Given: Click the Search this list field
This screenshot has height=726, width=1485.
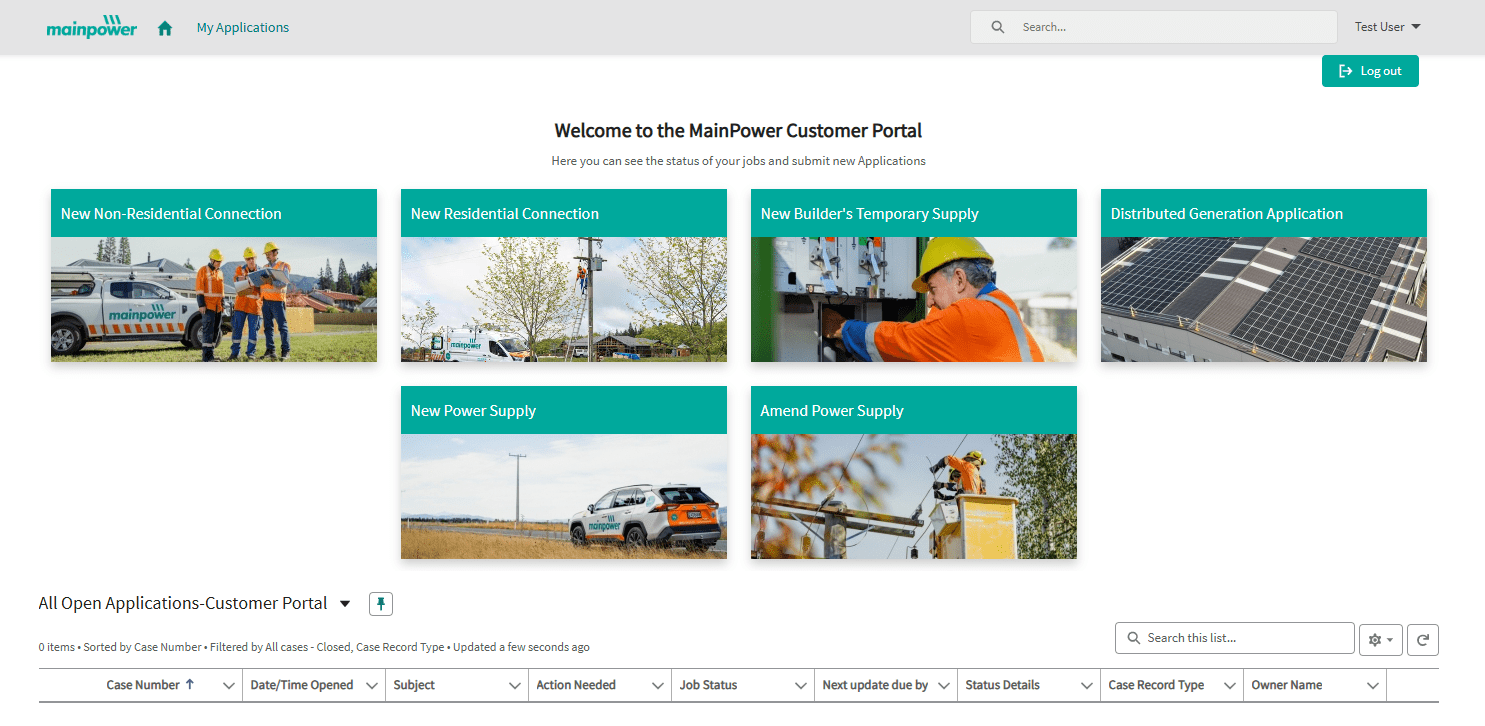Looking at the screenshot, I should [1235, 638].
